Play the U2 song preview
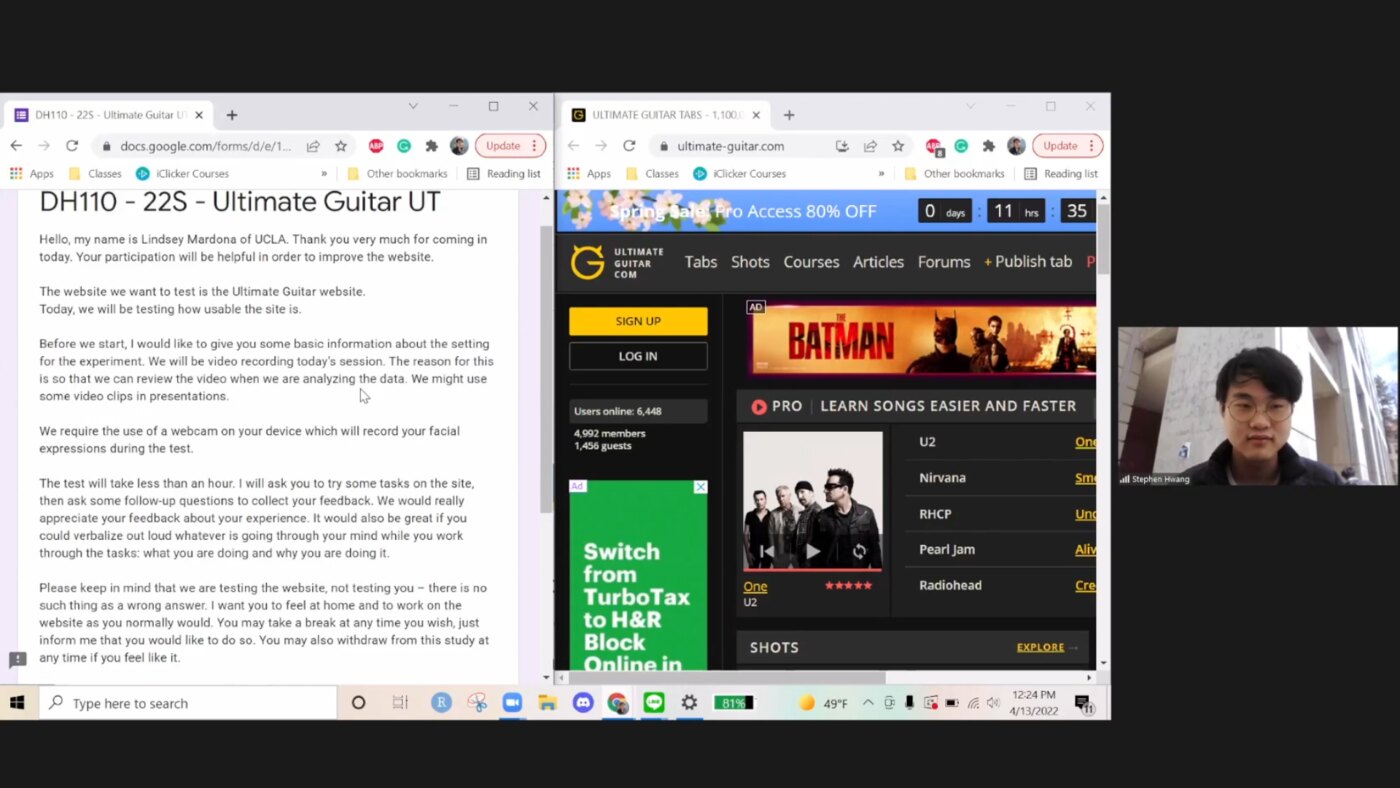This screenshot has height=788, width=1400. pos(812,551)
